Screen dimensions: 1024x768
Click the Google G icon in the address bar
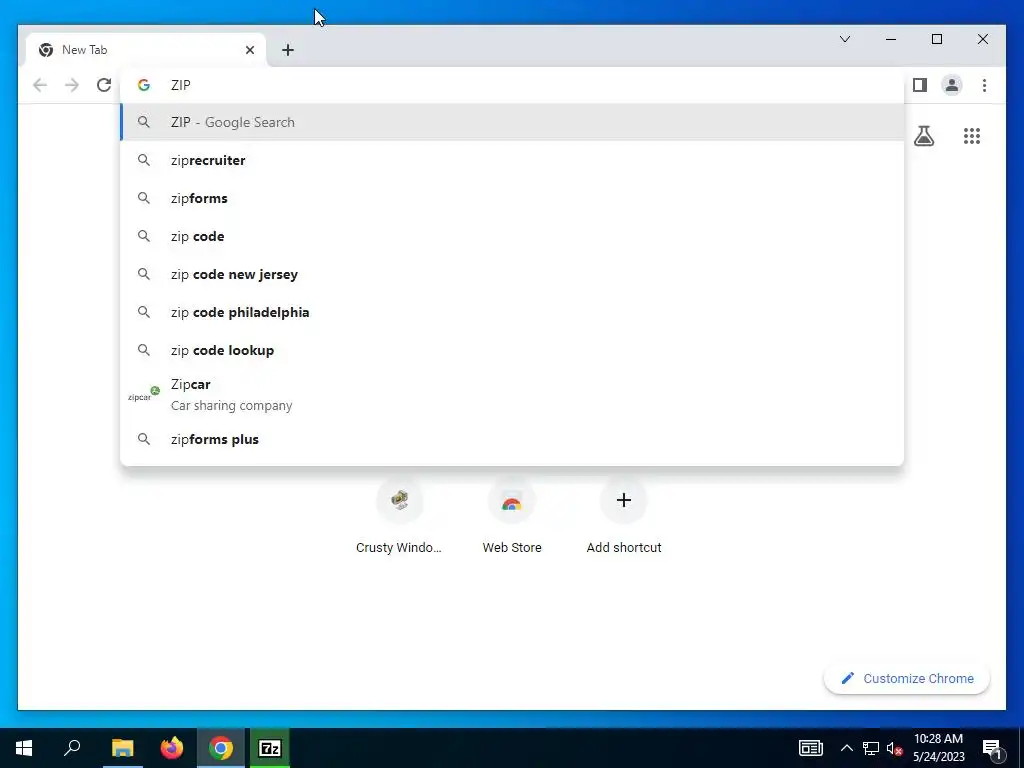click(144, 85)
